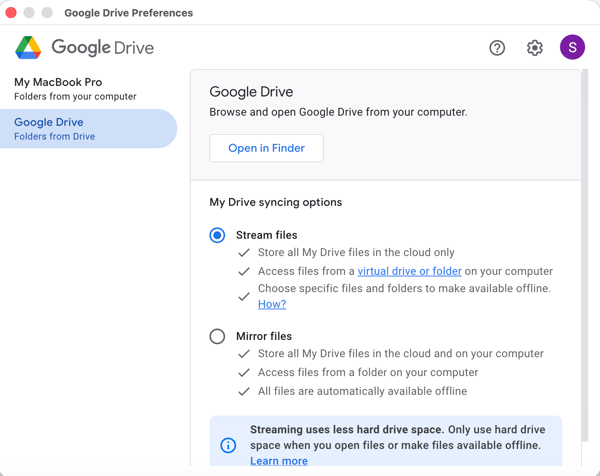The width and height of the screenshot is (600, 476).
Task: Open settings via the gear icon
Action: 535,48
